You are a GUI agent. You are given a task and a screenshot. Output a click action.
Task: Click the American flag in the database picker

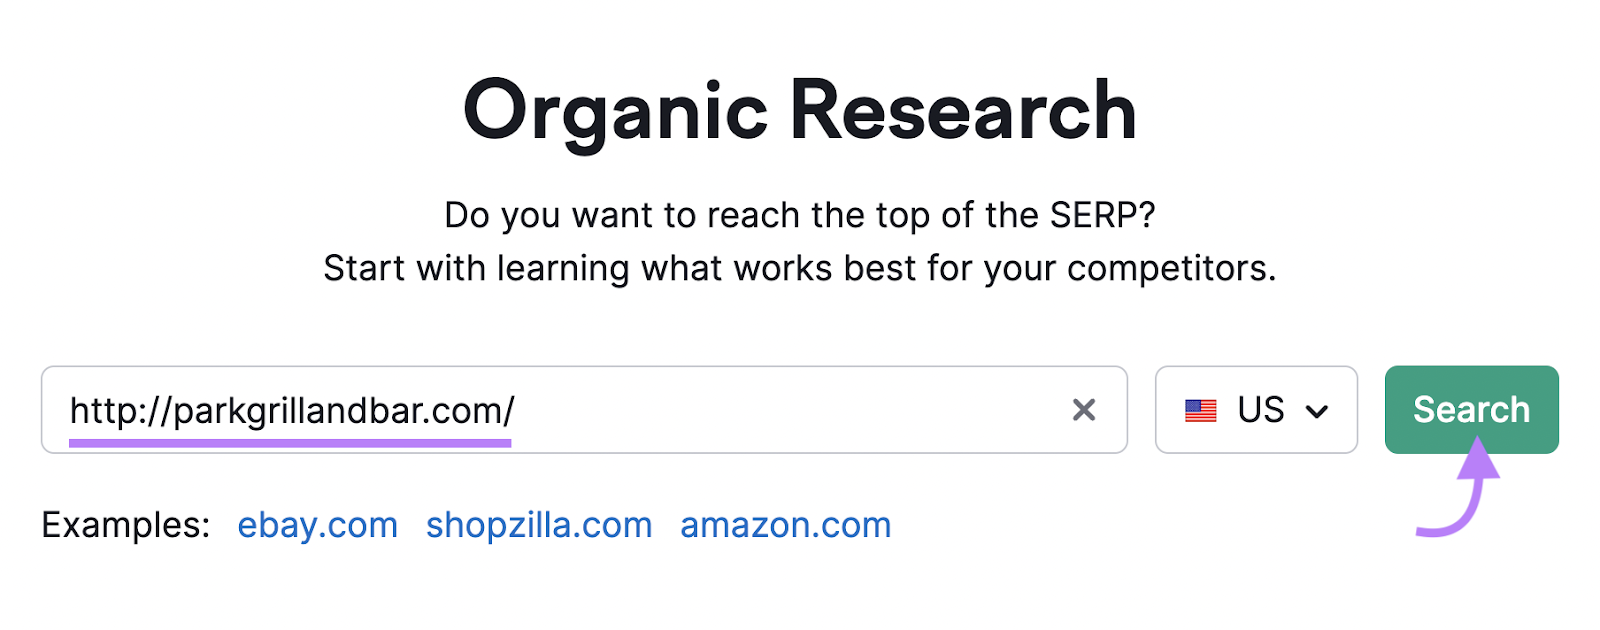(x=1201, y=410)
